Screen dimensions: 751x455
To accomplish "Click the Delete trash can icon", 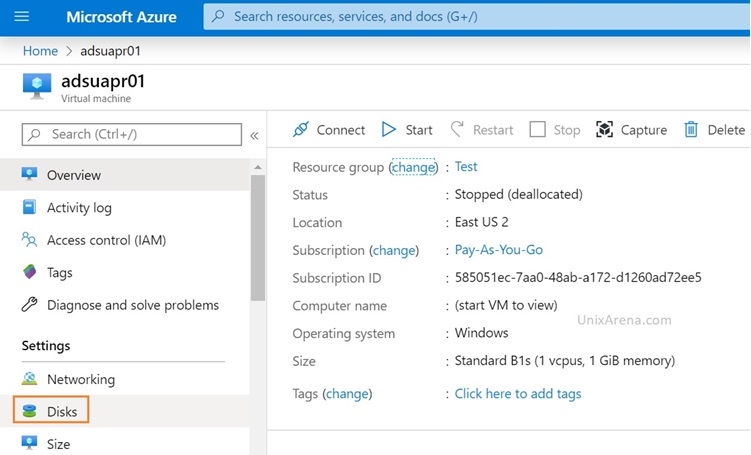I will pyautogui.click(x=691, y=129).
